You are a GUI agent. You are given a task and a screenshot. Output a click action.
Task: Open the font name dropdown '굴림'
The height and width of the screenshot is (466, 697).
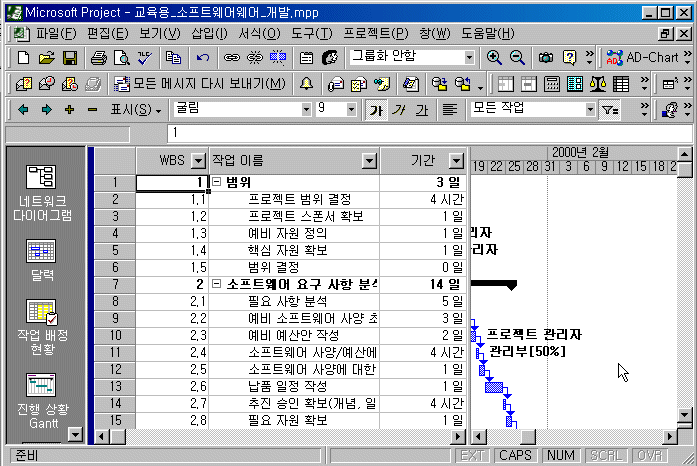(306, 109)
